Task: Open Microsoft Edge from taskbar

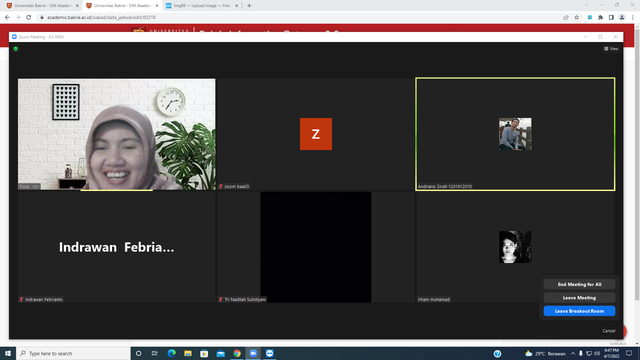Action: tap(171, 353)
